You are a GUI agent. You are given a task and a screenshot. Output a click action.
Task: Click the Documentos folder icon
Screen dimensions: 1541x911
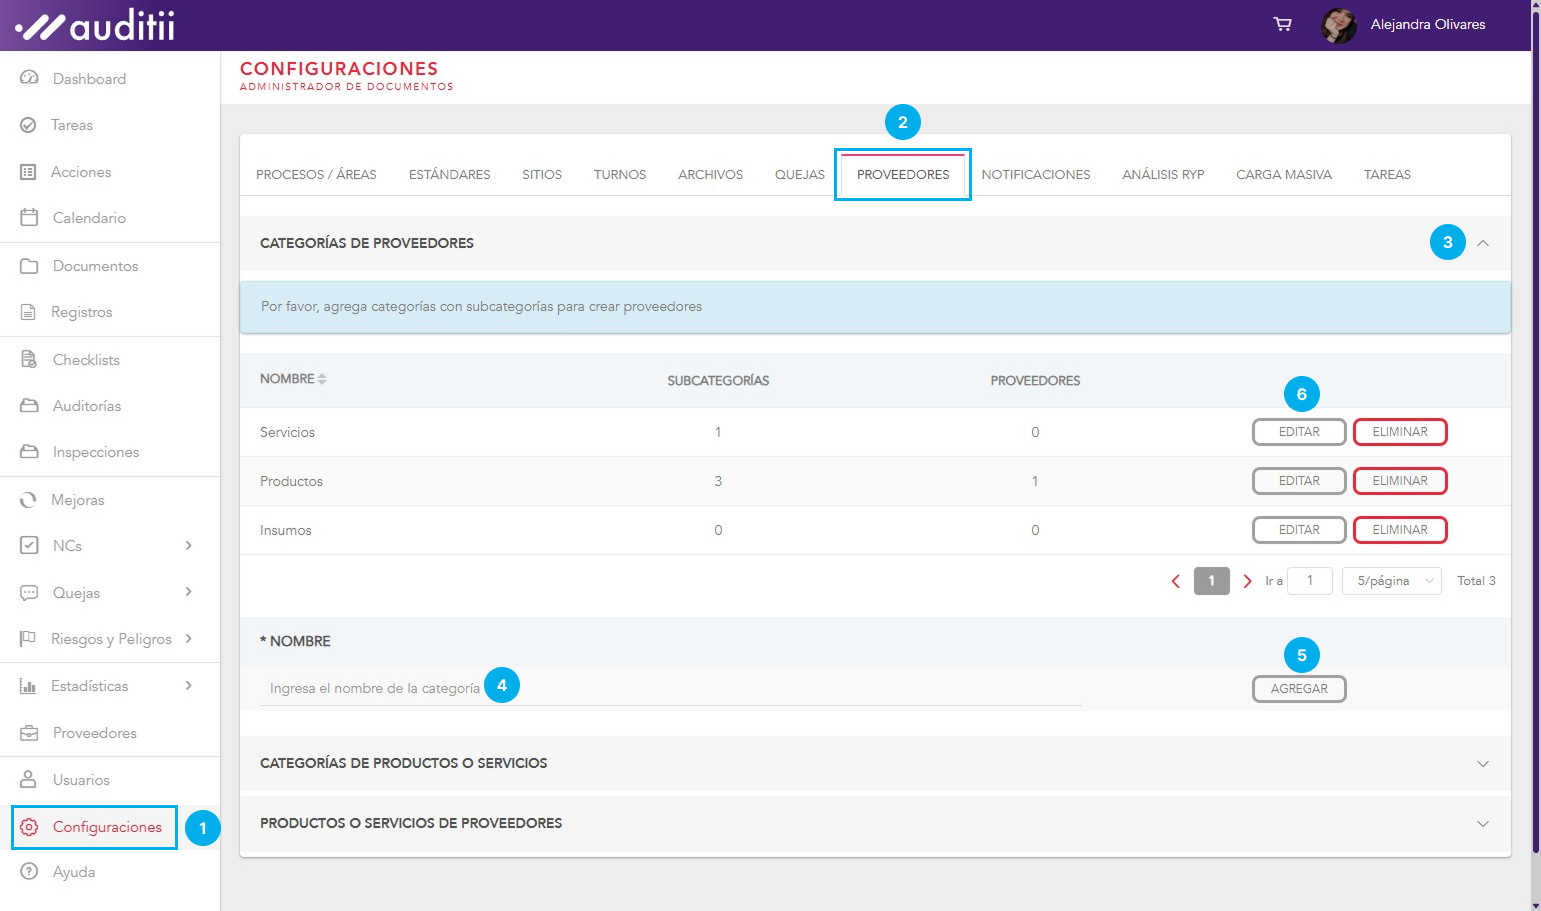29,266
